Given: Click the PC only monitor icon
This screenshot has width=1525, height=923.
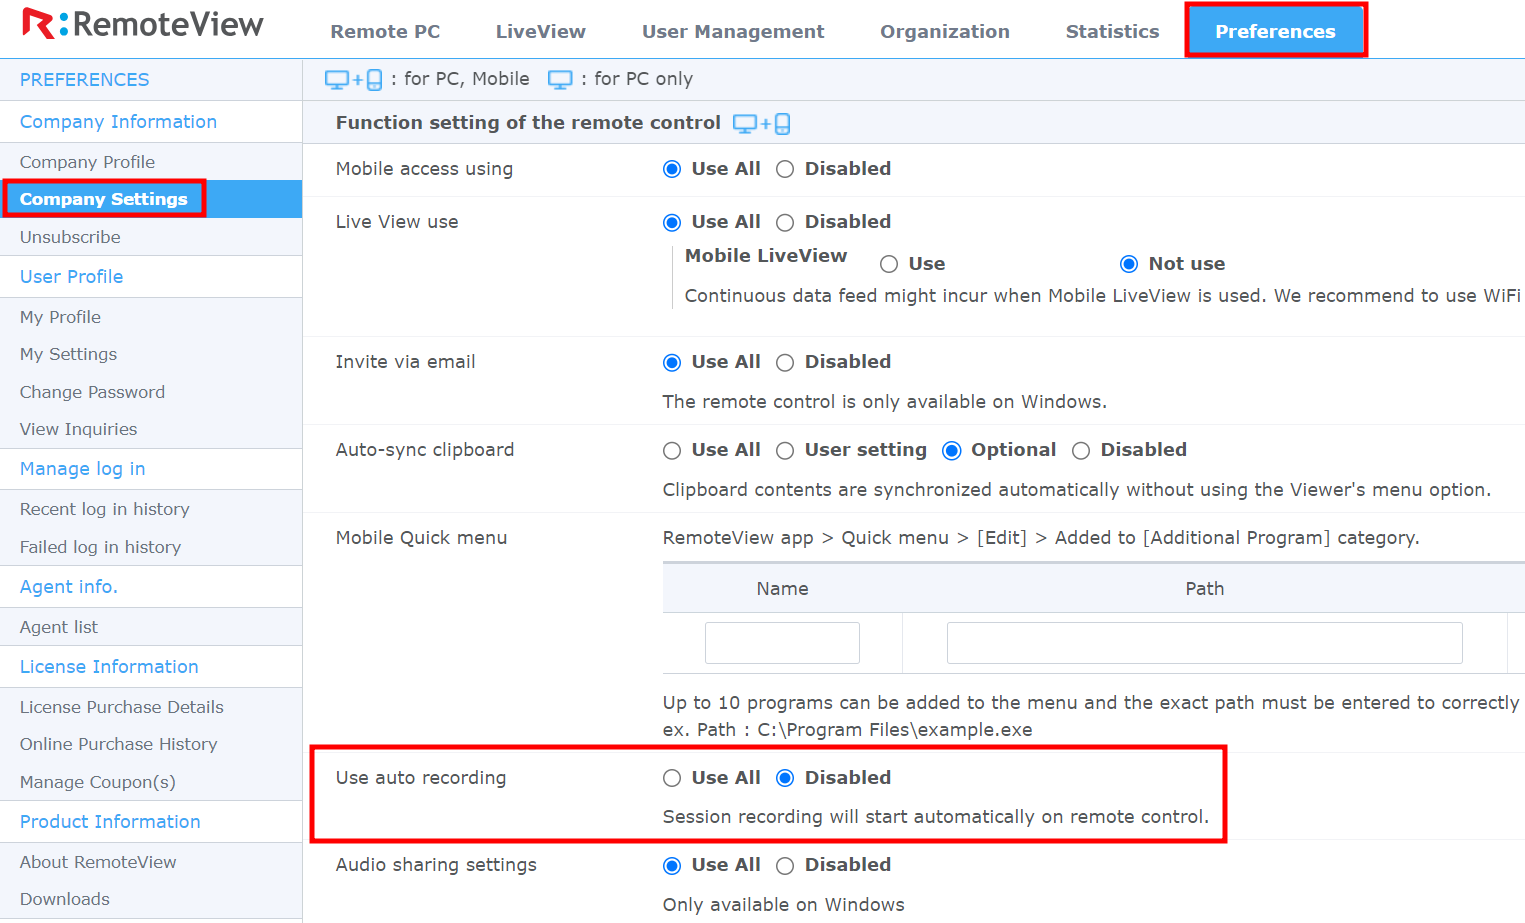Looking at the screenshot, I should tap(560, 78).
